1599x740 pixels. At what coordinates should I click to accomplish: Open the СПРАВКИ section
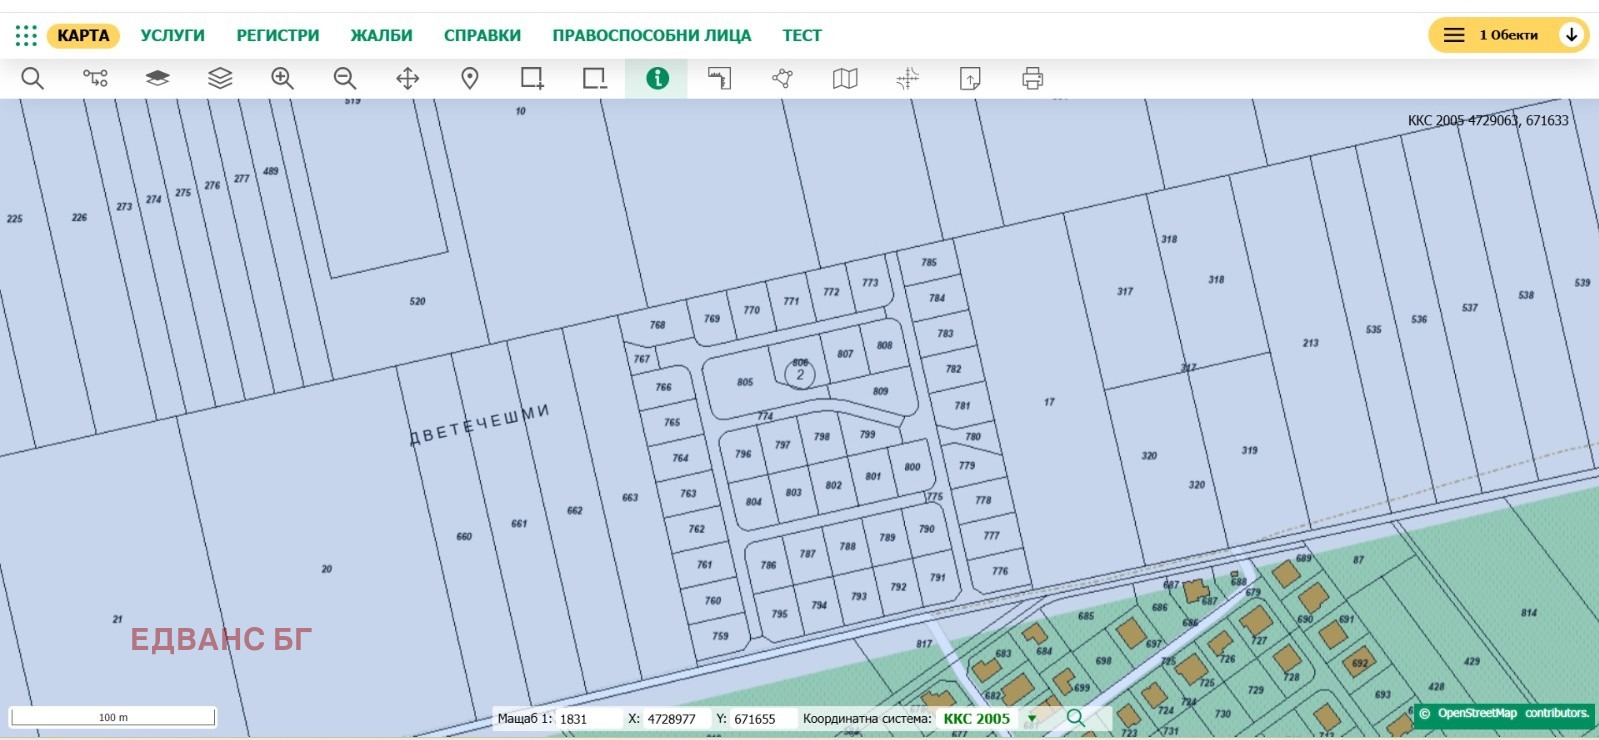482,36
